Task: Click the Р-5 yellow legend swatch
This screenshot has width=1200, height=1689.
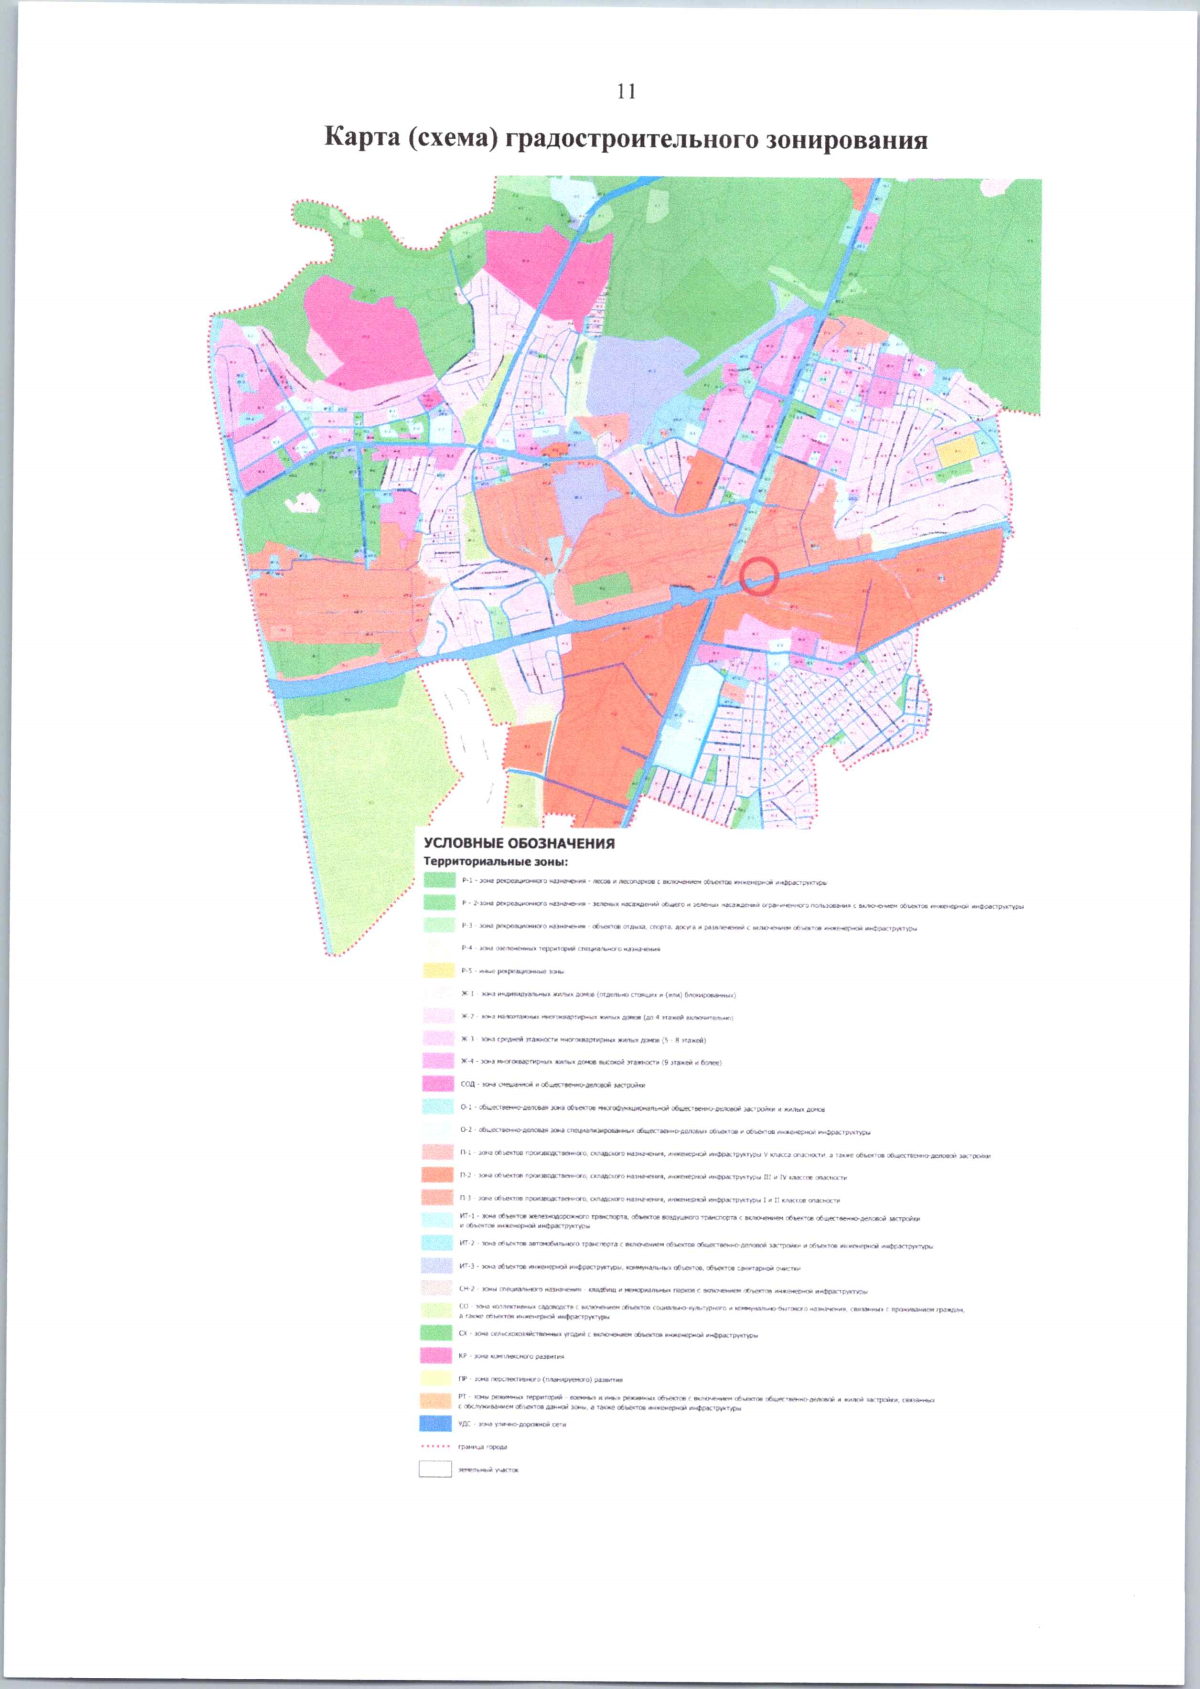Action: click(439, 970)
